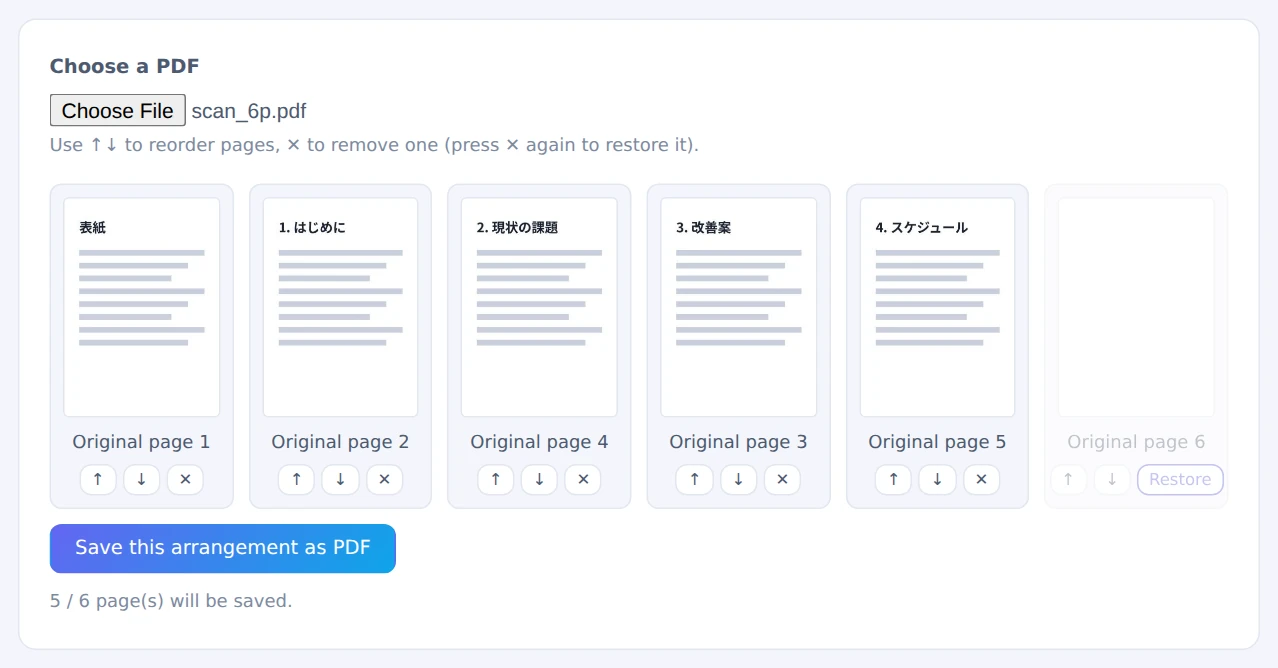Click '5 / 6 page(s) will be saved.' text
Screen dimensions: 1278x668
171,601
